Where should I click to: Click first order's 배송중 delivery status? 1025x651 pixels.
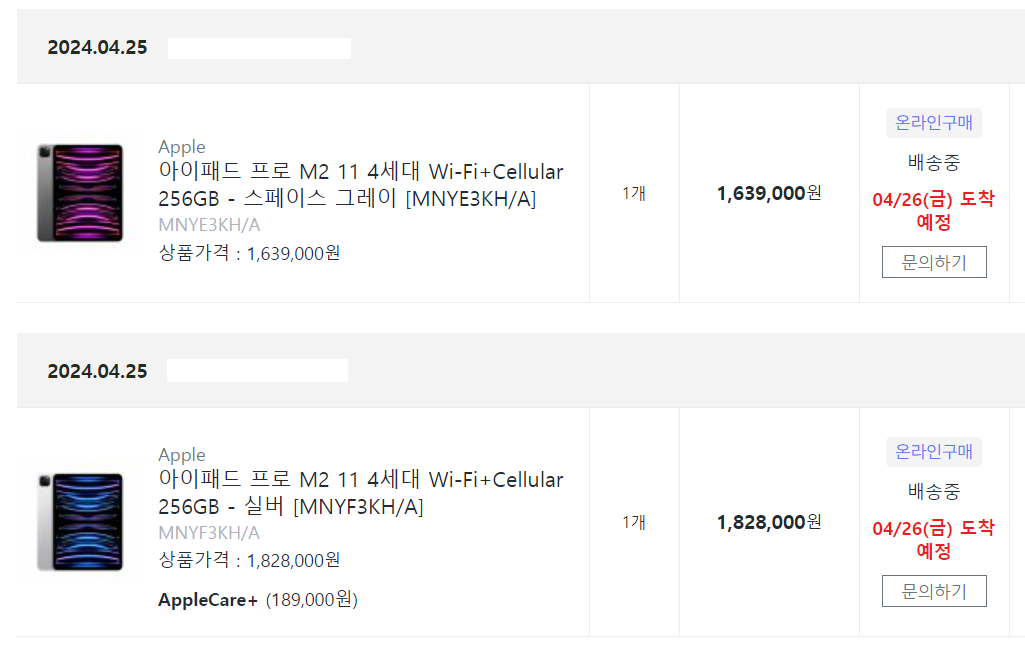point(933,162)
